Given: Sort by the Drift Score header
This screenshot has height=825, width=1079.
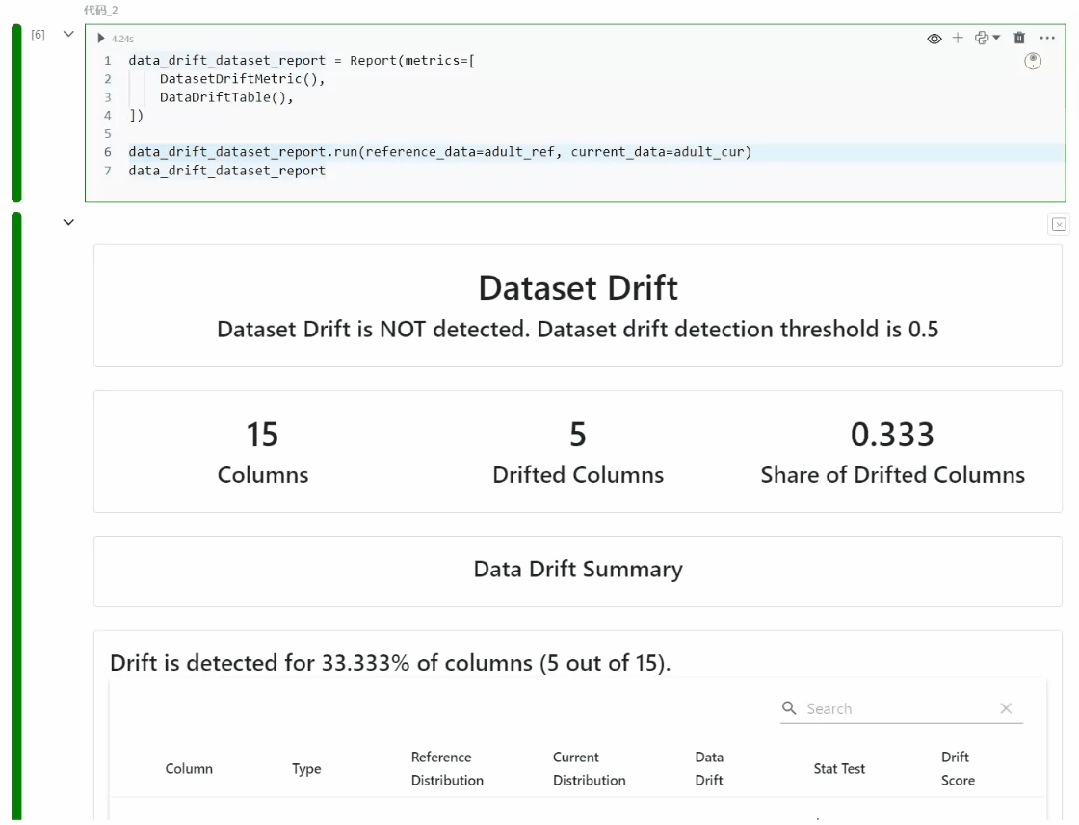Looking at the screenshot, I should pyautogui.click(x=958, y=769).
